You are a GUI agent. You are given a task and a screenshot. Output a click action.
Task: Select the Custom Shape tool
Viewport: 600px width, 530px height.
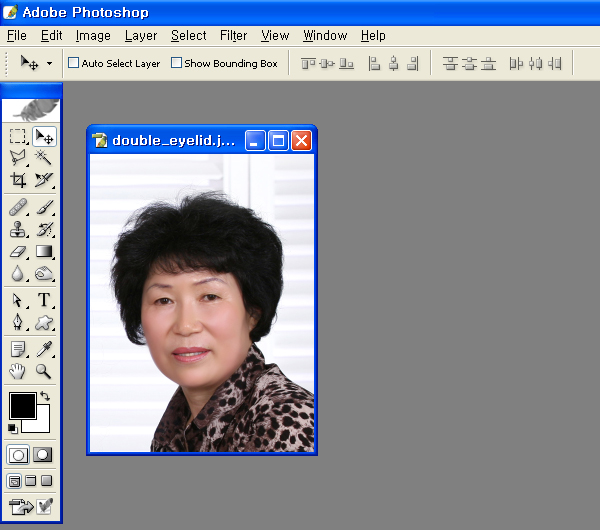[44, 322]
